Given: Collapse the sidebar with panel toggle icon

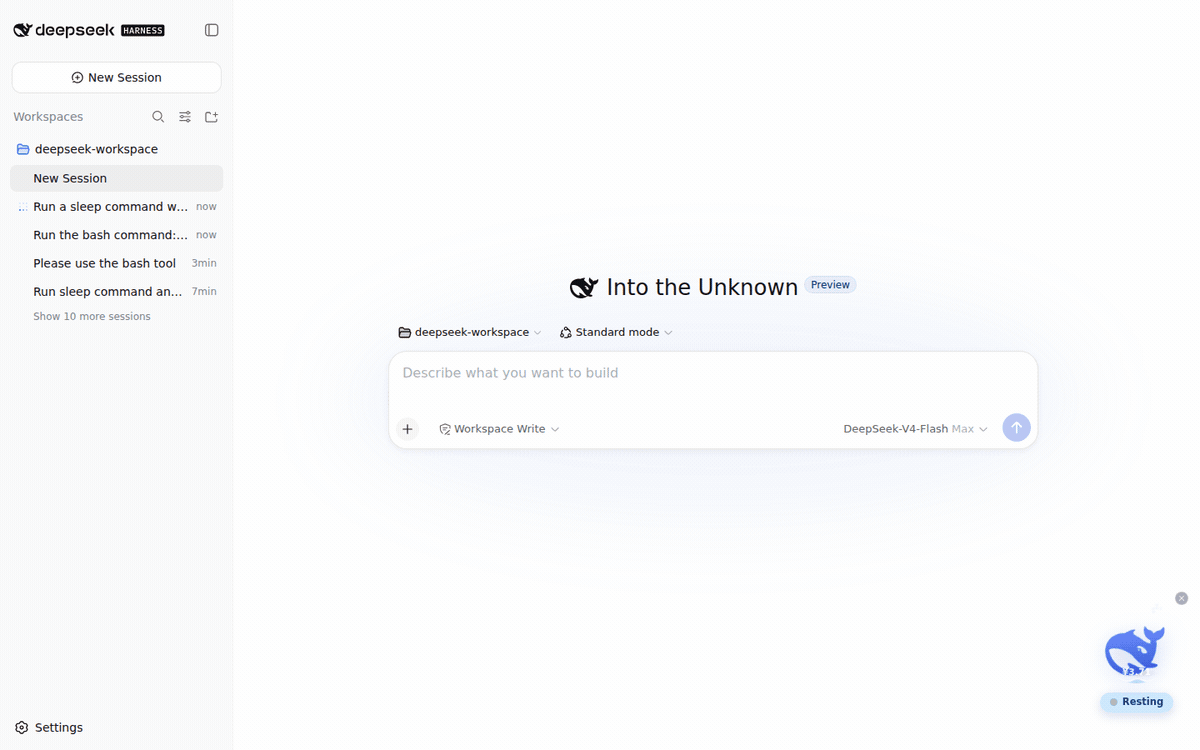Looking at the screenshot, I should [211, 30].
